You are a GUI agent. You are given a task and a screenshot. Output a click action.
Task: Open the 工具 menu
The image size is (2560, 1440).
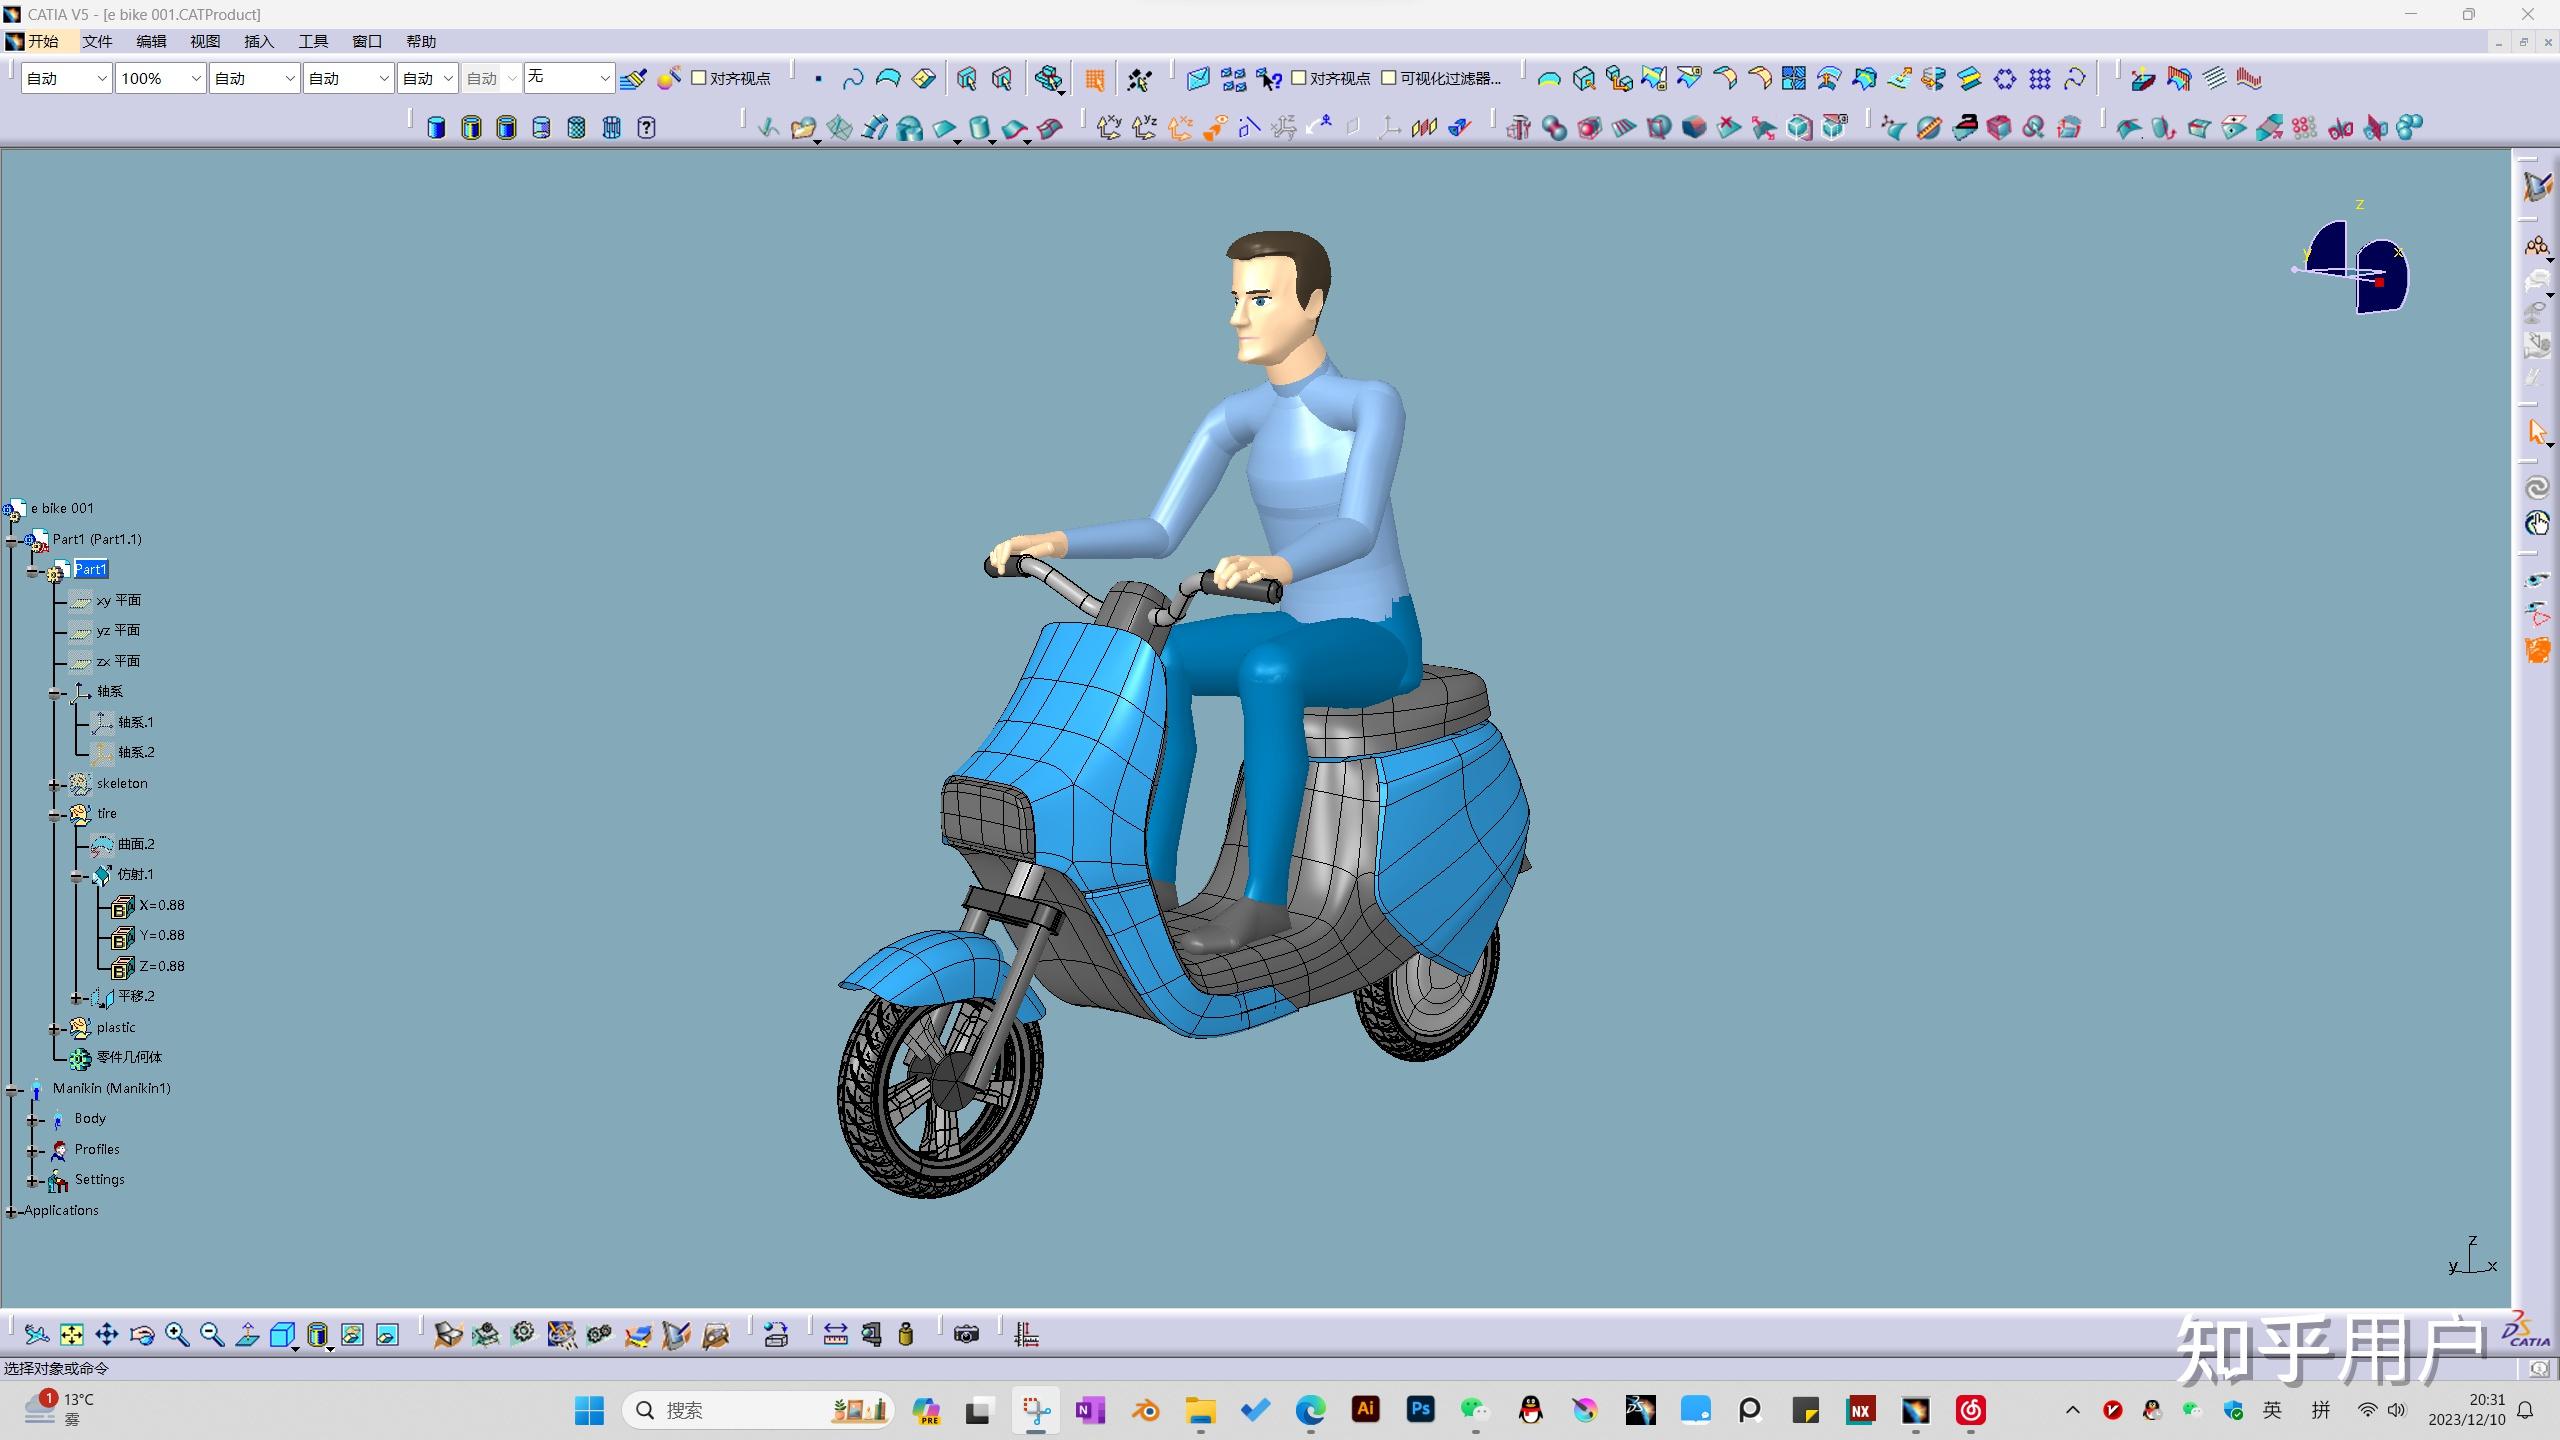(312, 41)
